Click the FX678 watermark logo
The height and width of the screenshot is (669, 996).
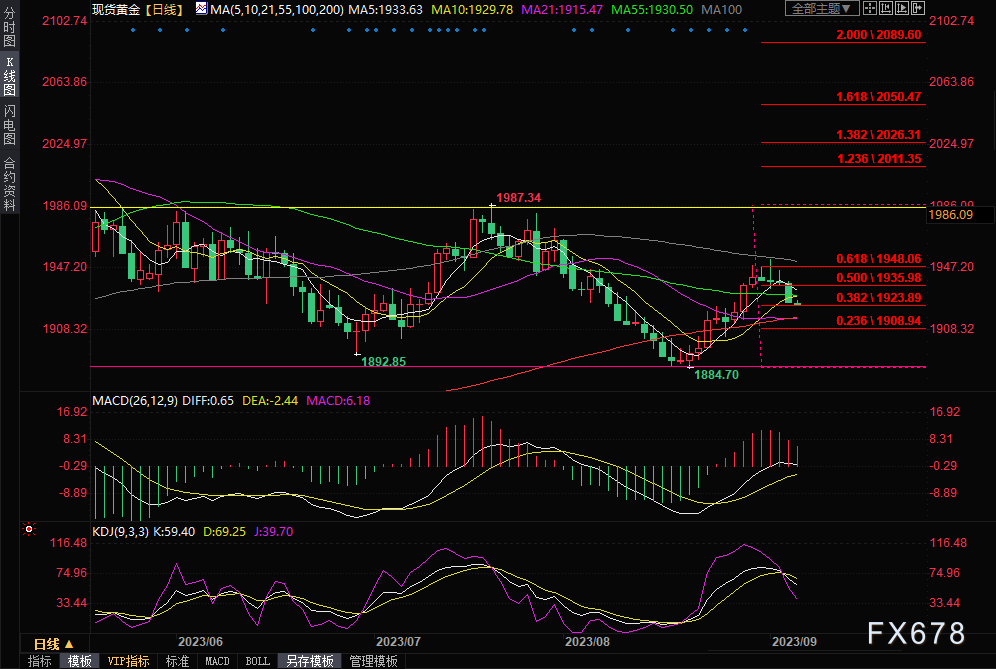coord(915,633)
